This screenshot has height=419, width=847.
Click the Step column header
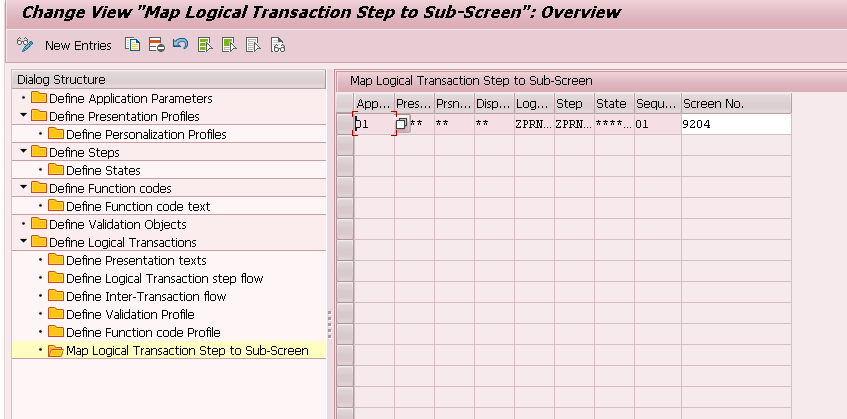(574, 103)
